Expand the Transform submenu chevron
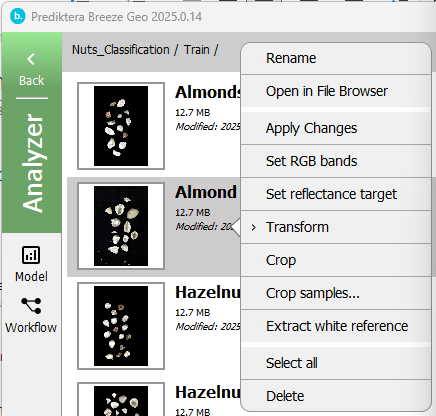436x416 pixels. [254, 228]
